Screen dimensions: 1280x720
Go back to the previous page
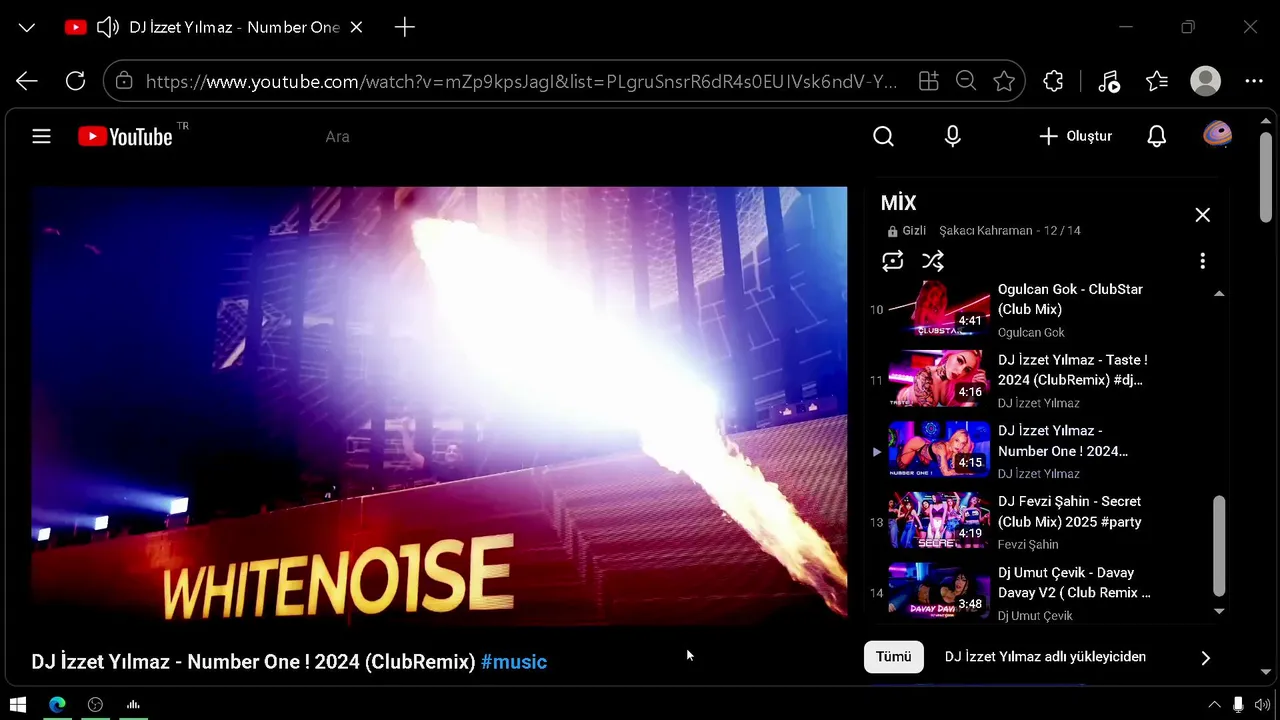coord(27,82)
